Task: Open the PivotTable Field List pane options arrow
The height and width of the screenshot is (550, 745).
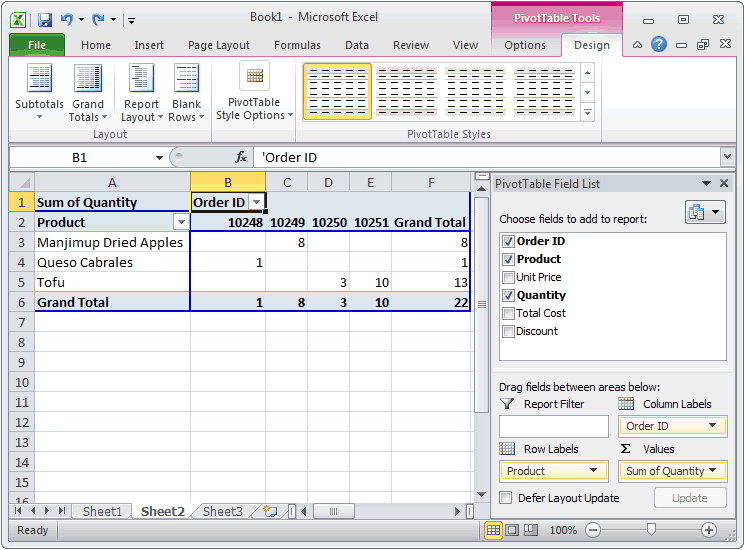Action: (707, 183)
